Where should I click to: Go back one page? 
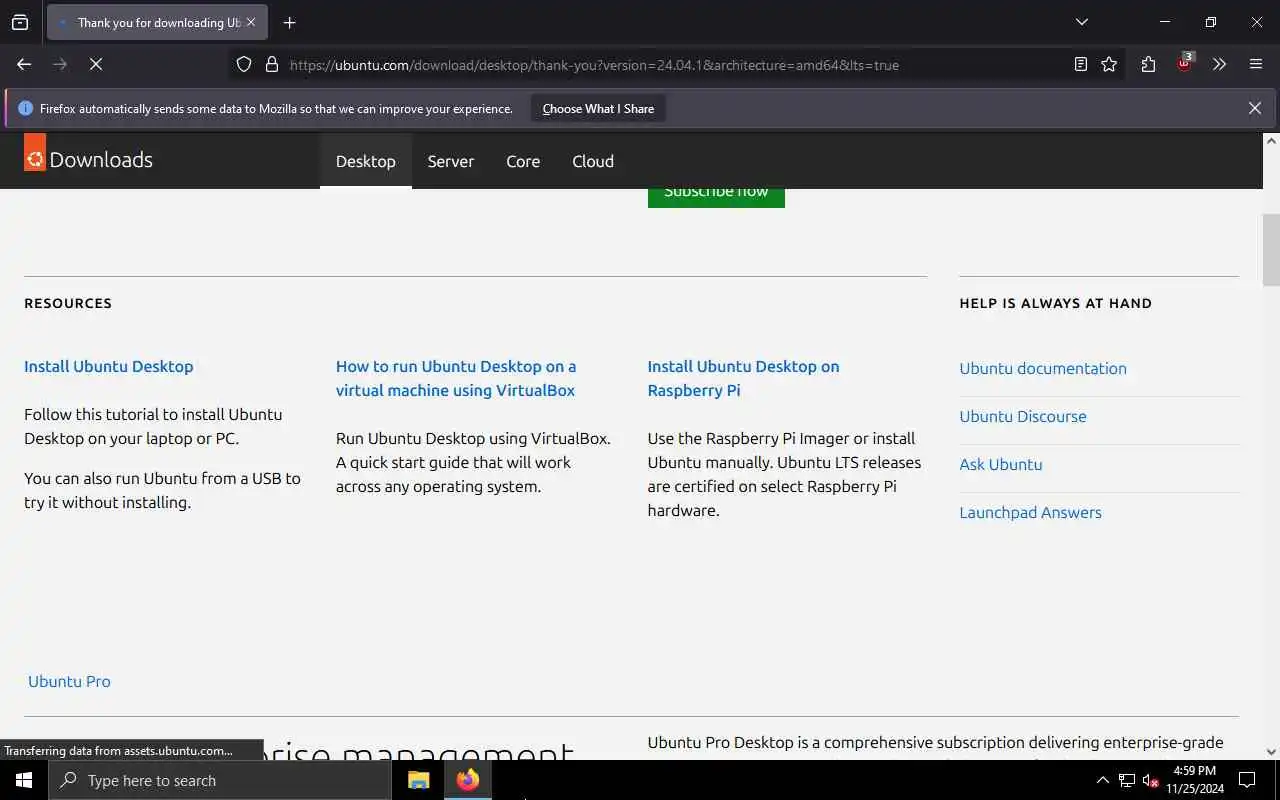24,64
